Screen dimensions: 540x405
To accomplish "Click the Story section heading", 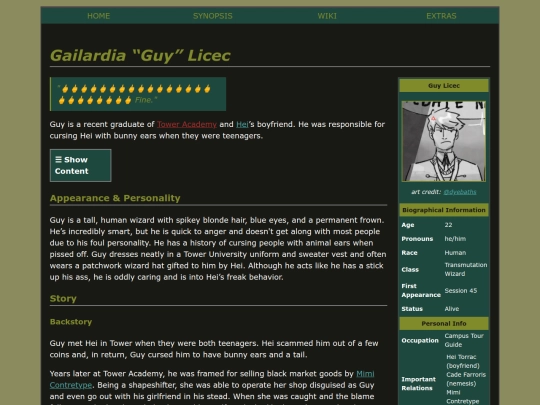I will point(63,298).
